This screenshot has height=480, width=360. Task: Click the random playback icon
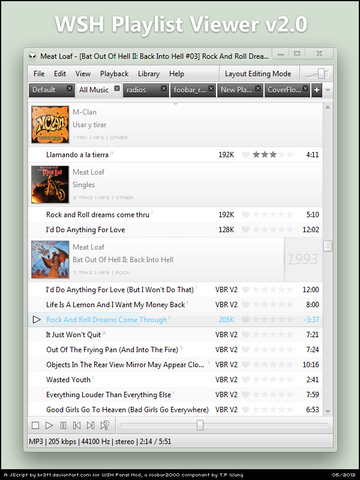(x=105, y=425)
